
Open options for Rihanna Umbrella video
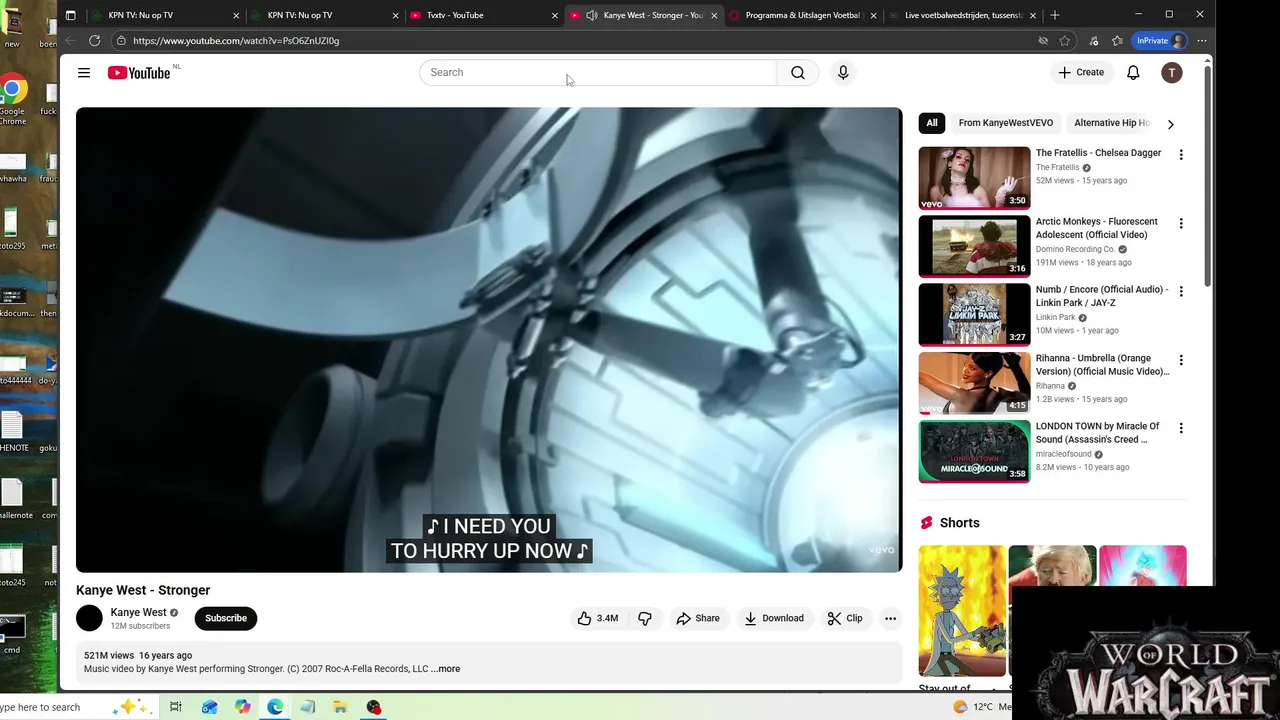pos(1181,360)
